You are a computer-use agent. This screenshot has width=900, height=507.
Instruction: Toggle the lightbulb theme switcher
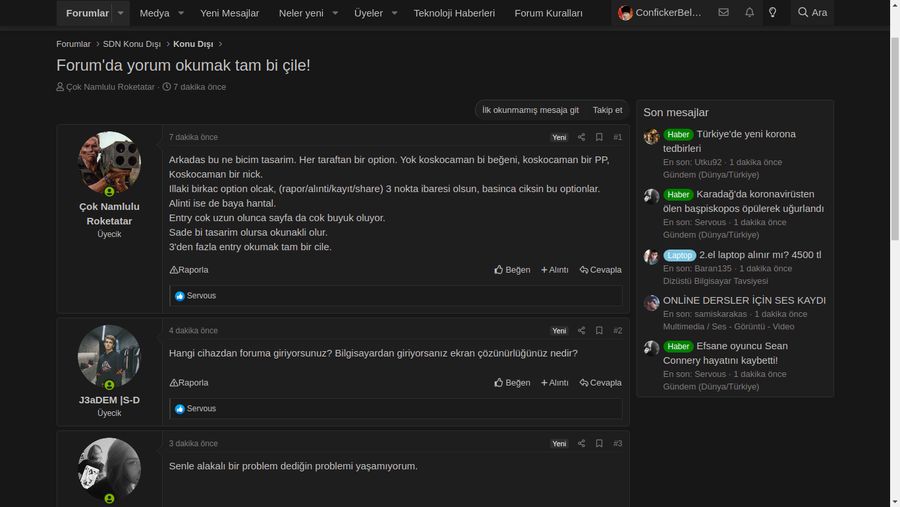(x=772, y=13)
